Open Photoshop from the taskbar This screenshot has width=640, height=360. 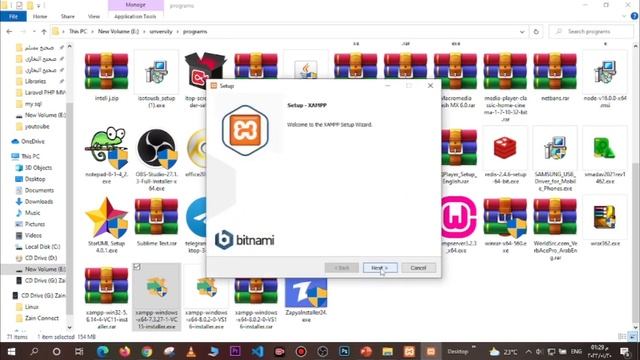[344, 351]
